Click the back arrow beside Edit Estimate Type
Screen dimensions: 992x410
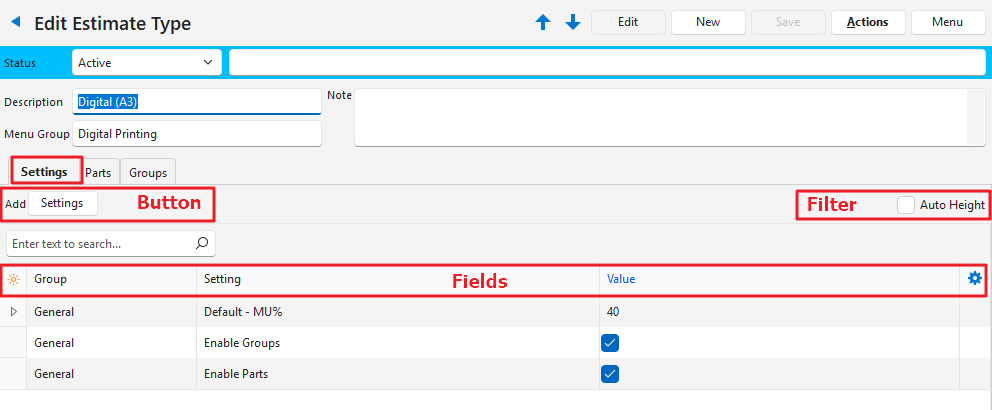[x=16, y=22]
